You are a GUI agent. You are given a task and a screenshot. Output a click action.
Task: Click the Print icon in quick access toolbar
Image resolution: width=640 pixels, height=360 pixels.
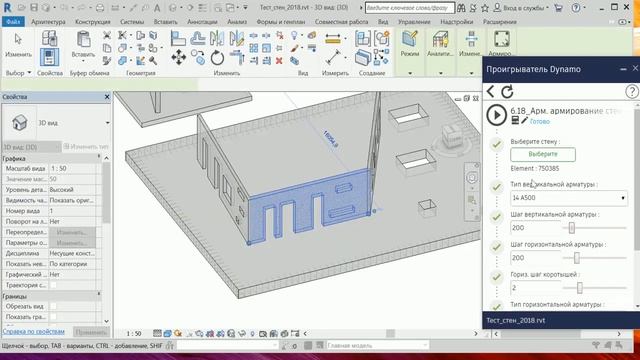(100, 7)
